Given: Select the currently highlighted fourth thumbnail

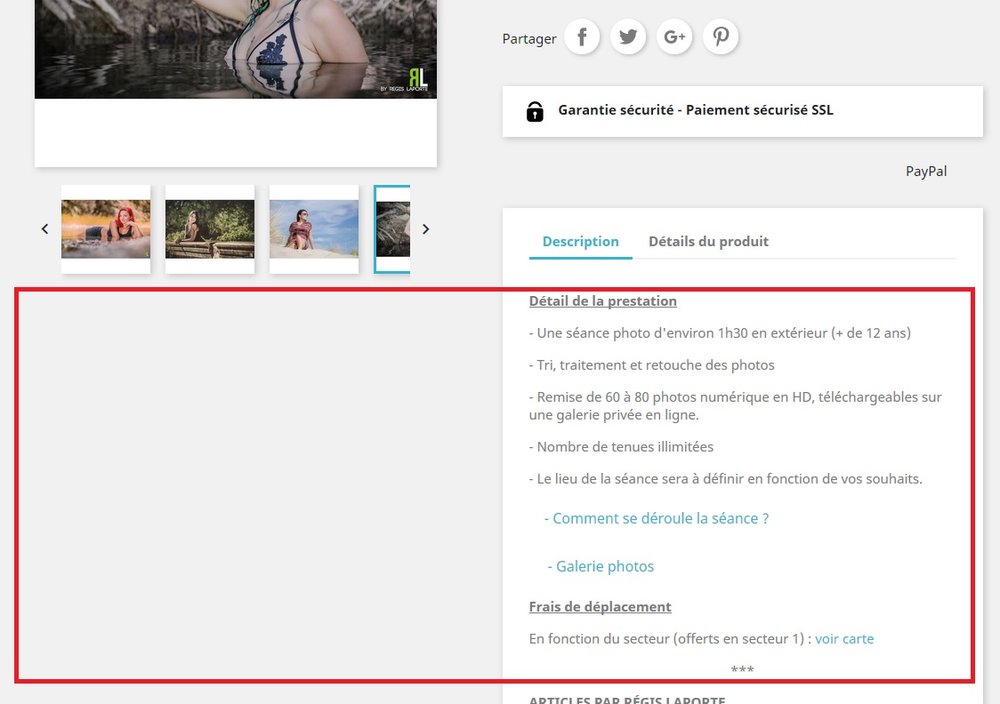Looking at the screenshot, I should point(394,228).
